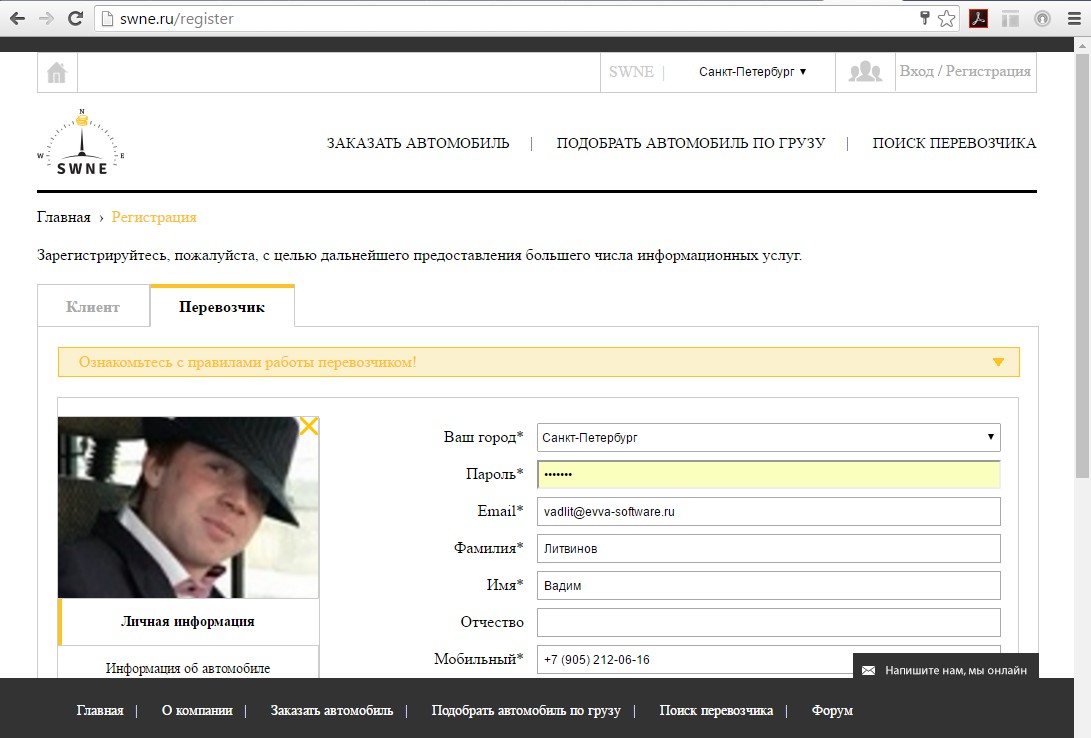Click the empty Отчество field
Screen dimensions: 1091x738
[x=769, y=623]
